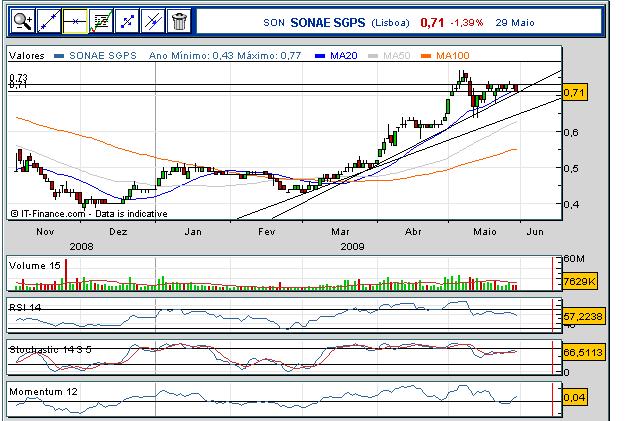Select the line segment drawing tool
Screen dimensions: 640x421
pyautogui.click(x=127, y=21)
